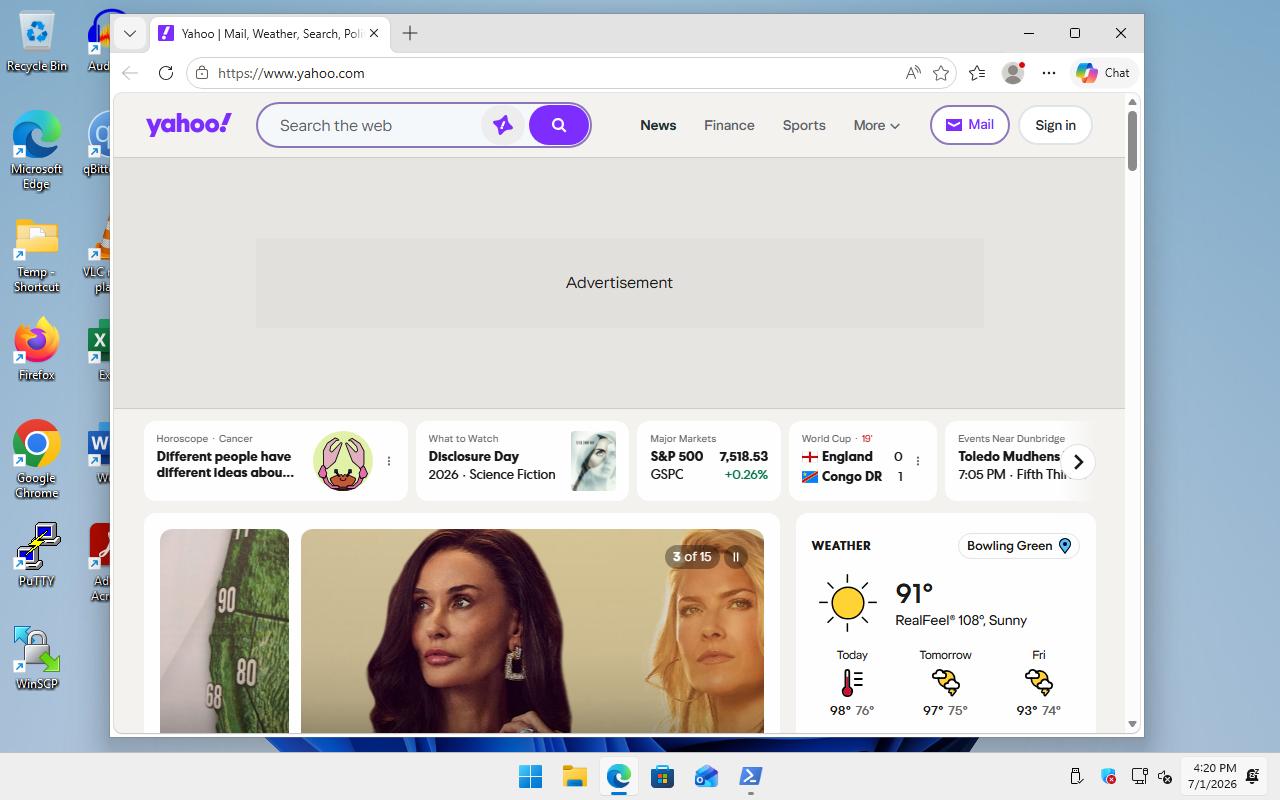
Task: Change the Bowling Green weather location
Action: [x=1018, y=546]
